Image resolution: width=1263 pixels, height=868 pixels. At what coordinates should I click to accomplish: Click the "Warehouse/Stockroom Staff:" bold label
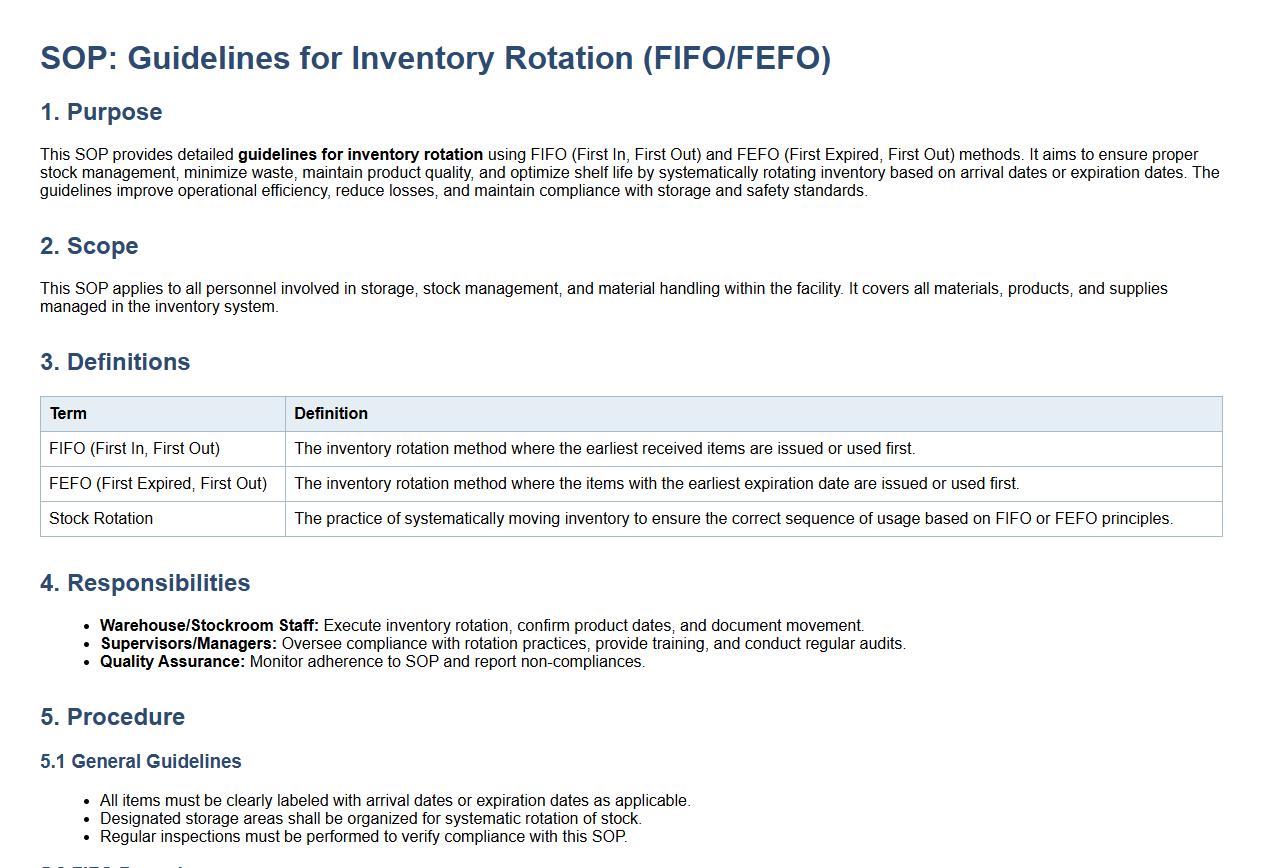pyautogui.click(x=209, y=626)
